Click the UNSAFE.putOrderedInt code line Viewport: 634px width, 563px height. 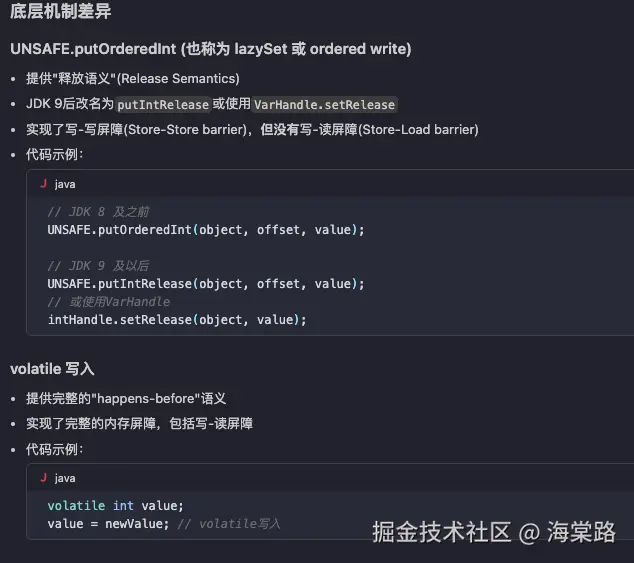205,230
